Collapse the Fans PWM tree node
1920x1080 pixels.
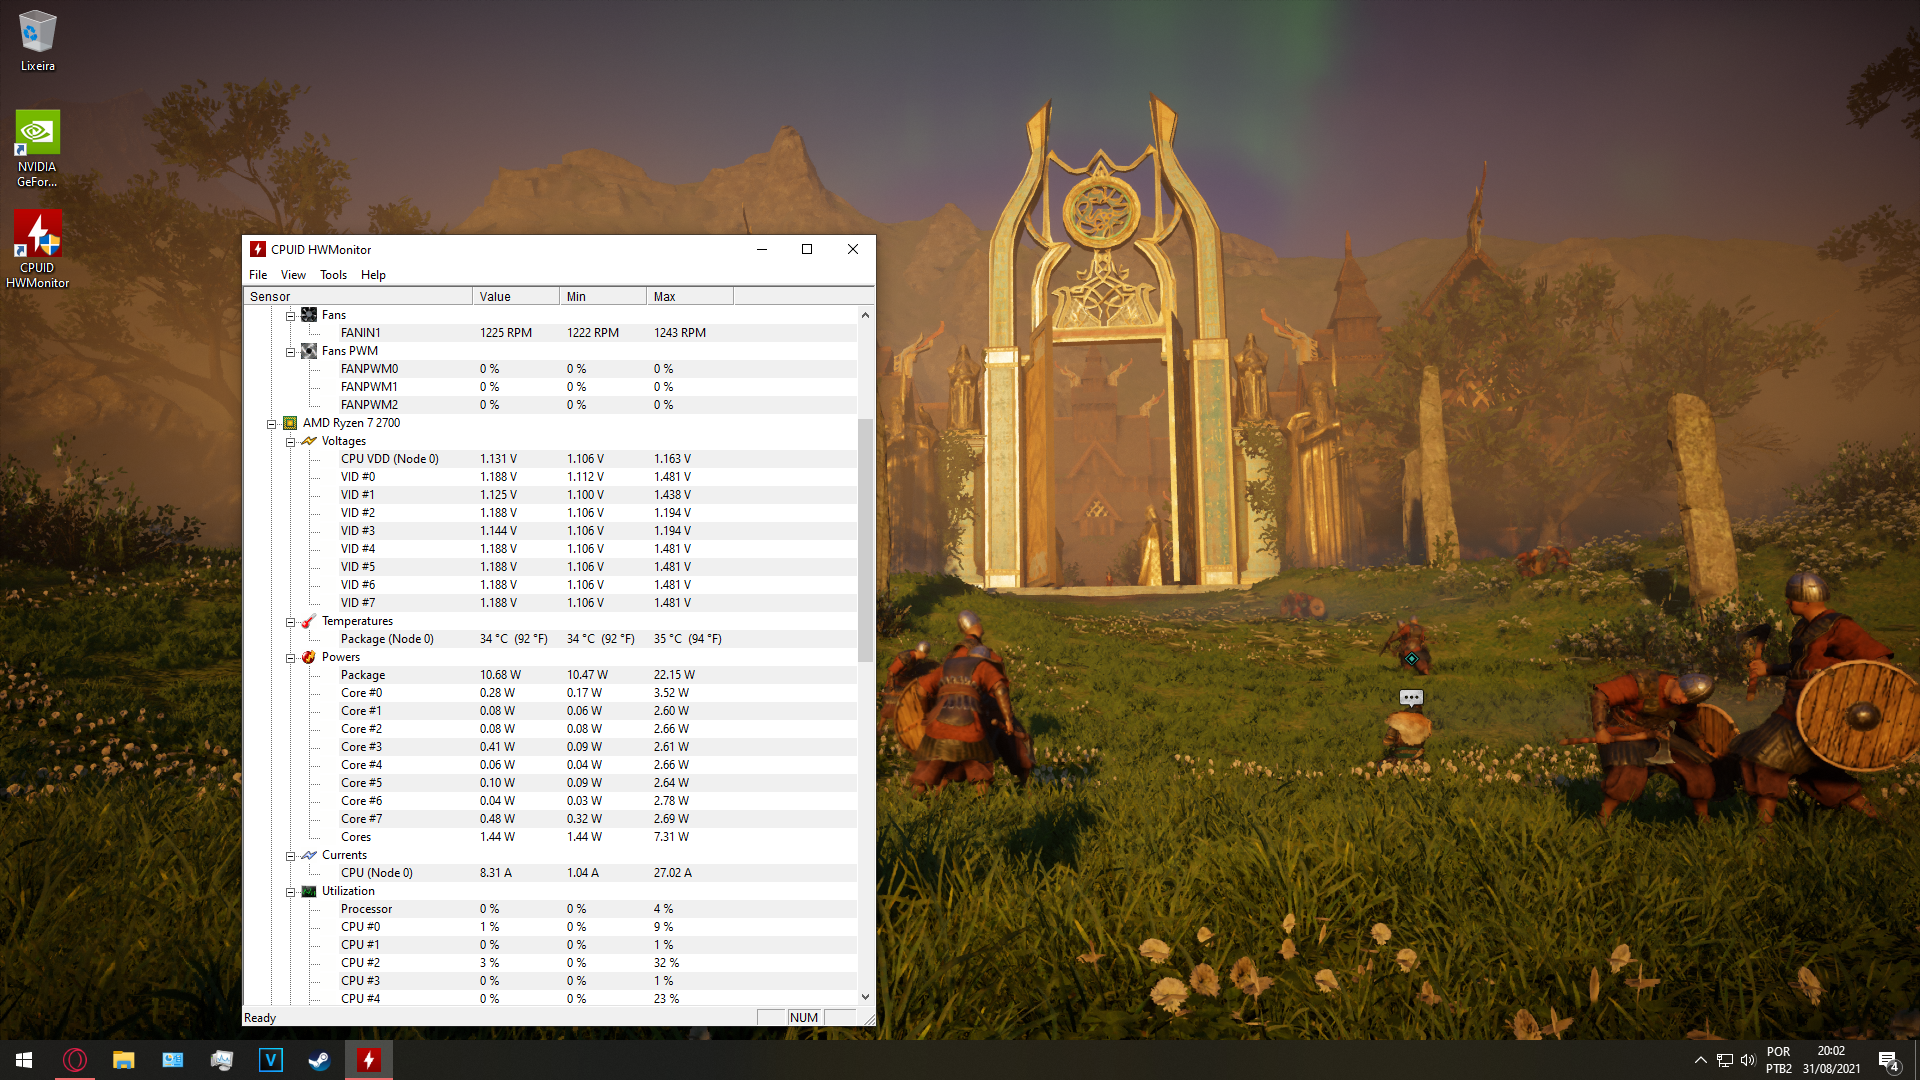pos(290,351)
